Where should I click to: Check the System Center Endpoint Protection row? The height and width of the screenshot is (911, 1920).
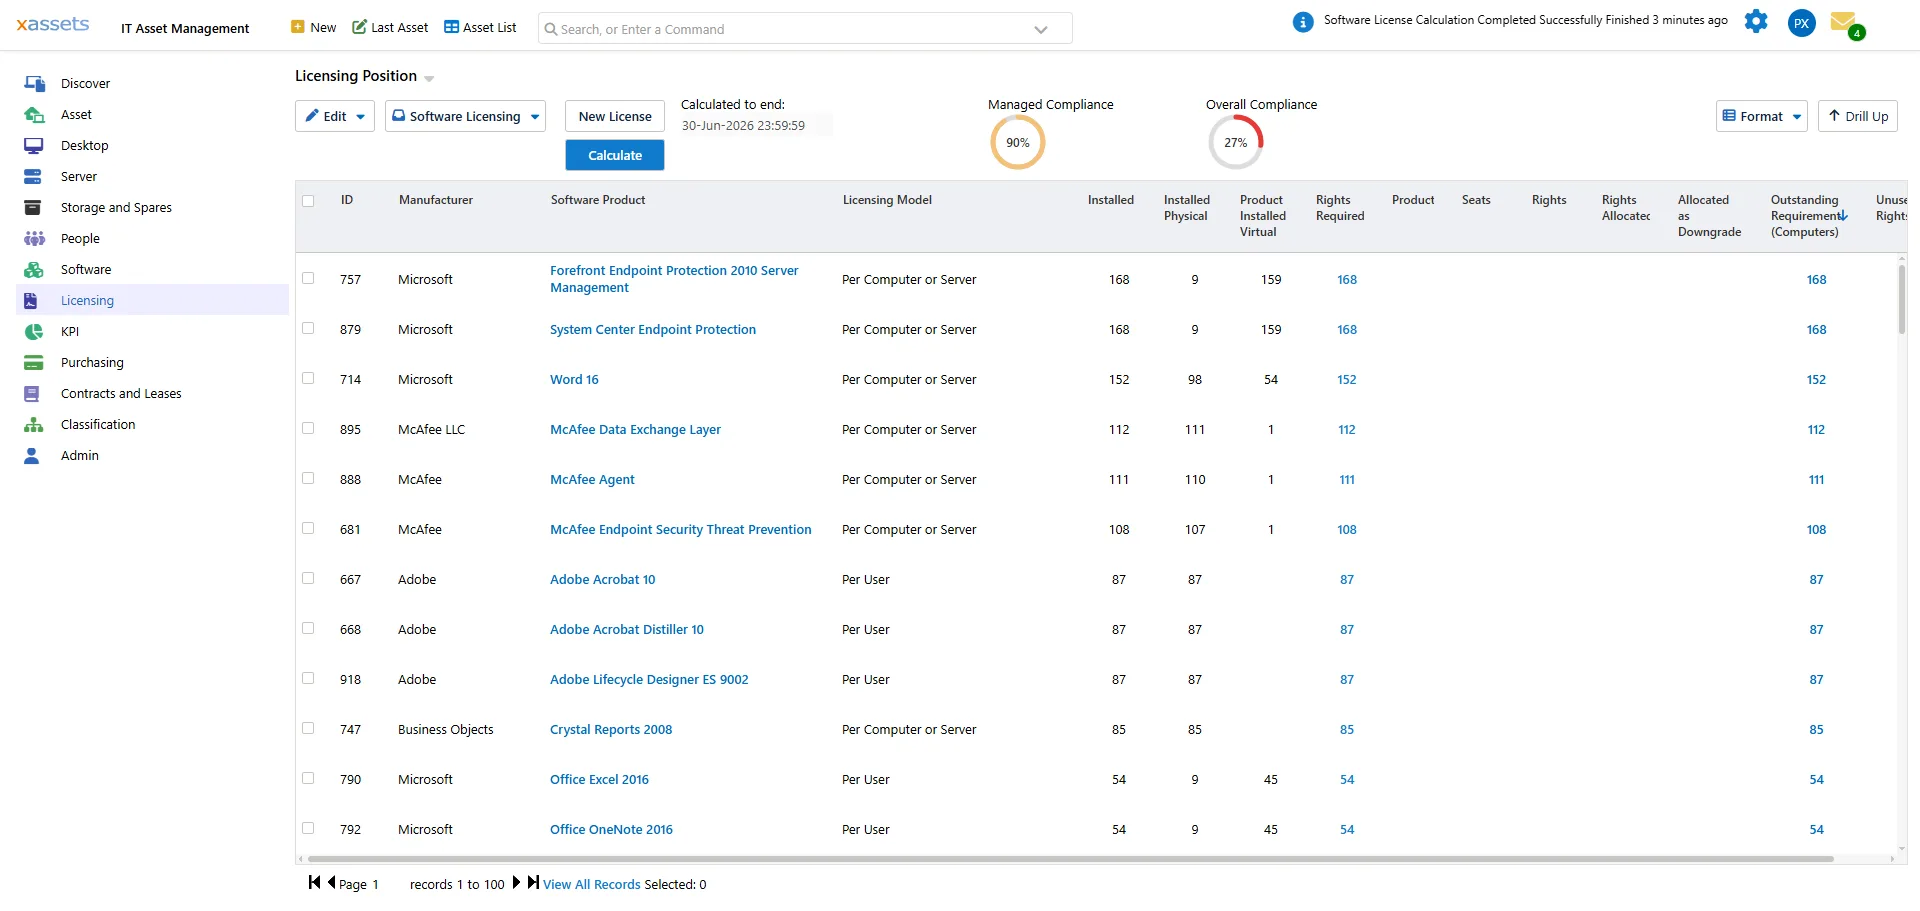click(308, 329)
